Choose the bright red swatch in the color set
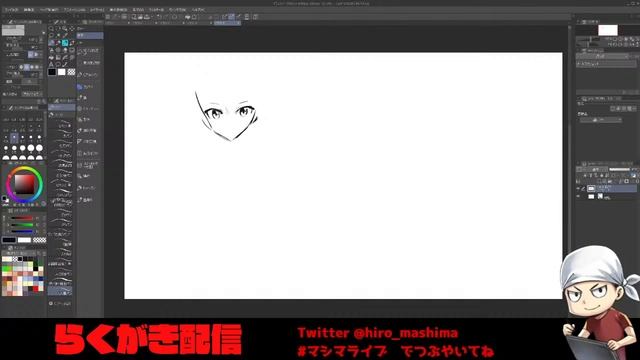 (36, 289)
